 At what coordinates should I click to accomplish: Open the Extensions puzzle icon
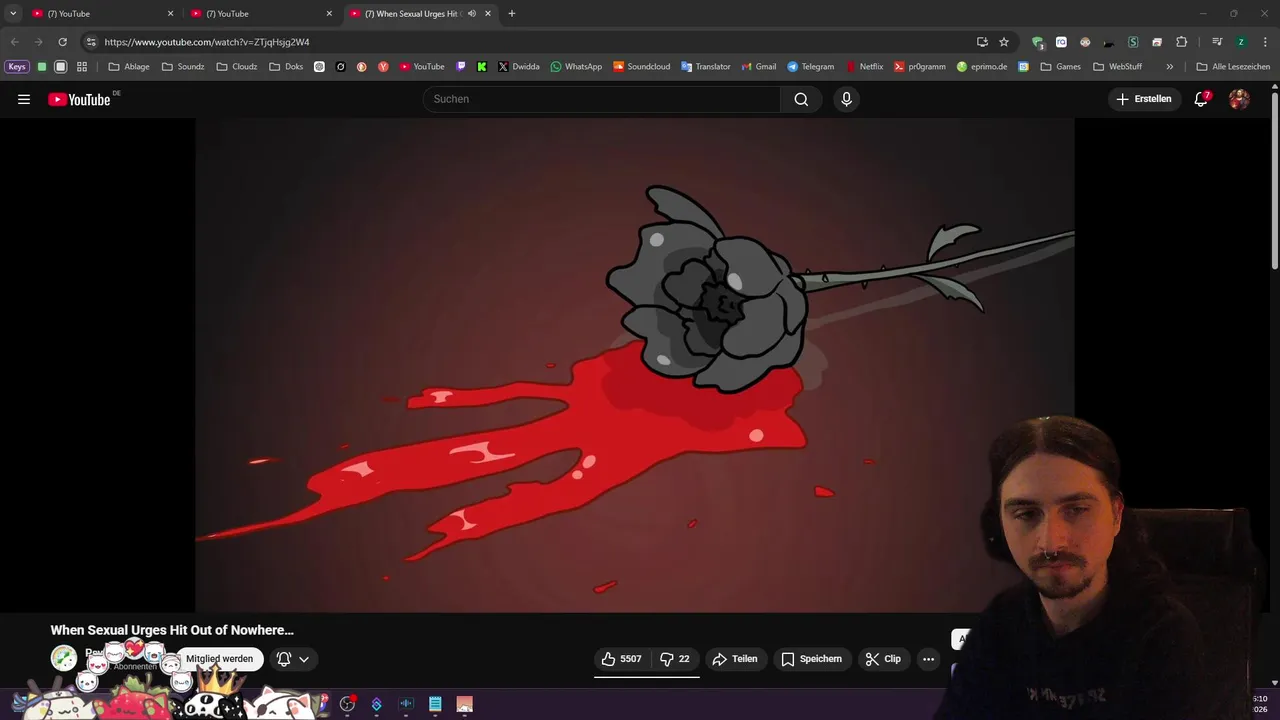1181,42
